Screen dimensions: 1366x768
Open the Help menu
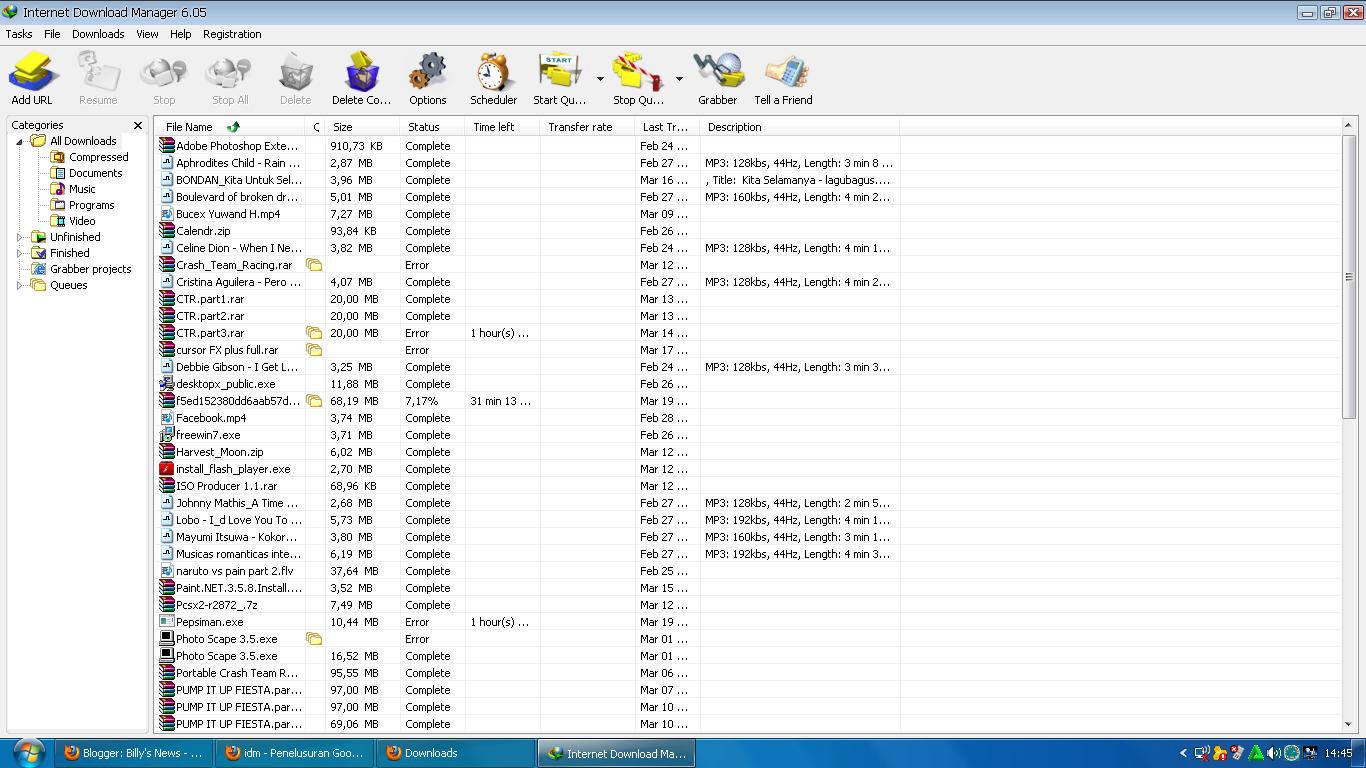click(x=181, y=34)
